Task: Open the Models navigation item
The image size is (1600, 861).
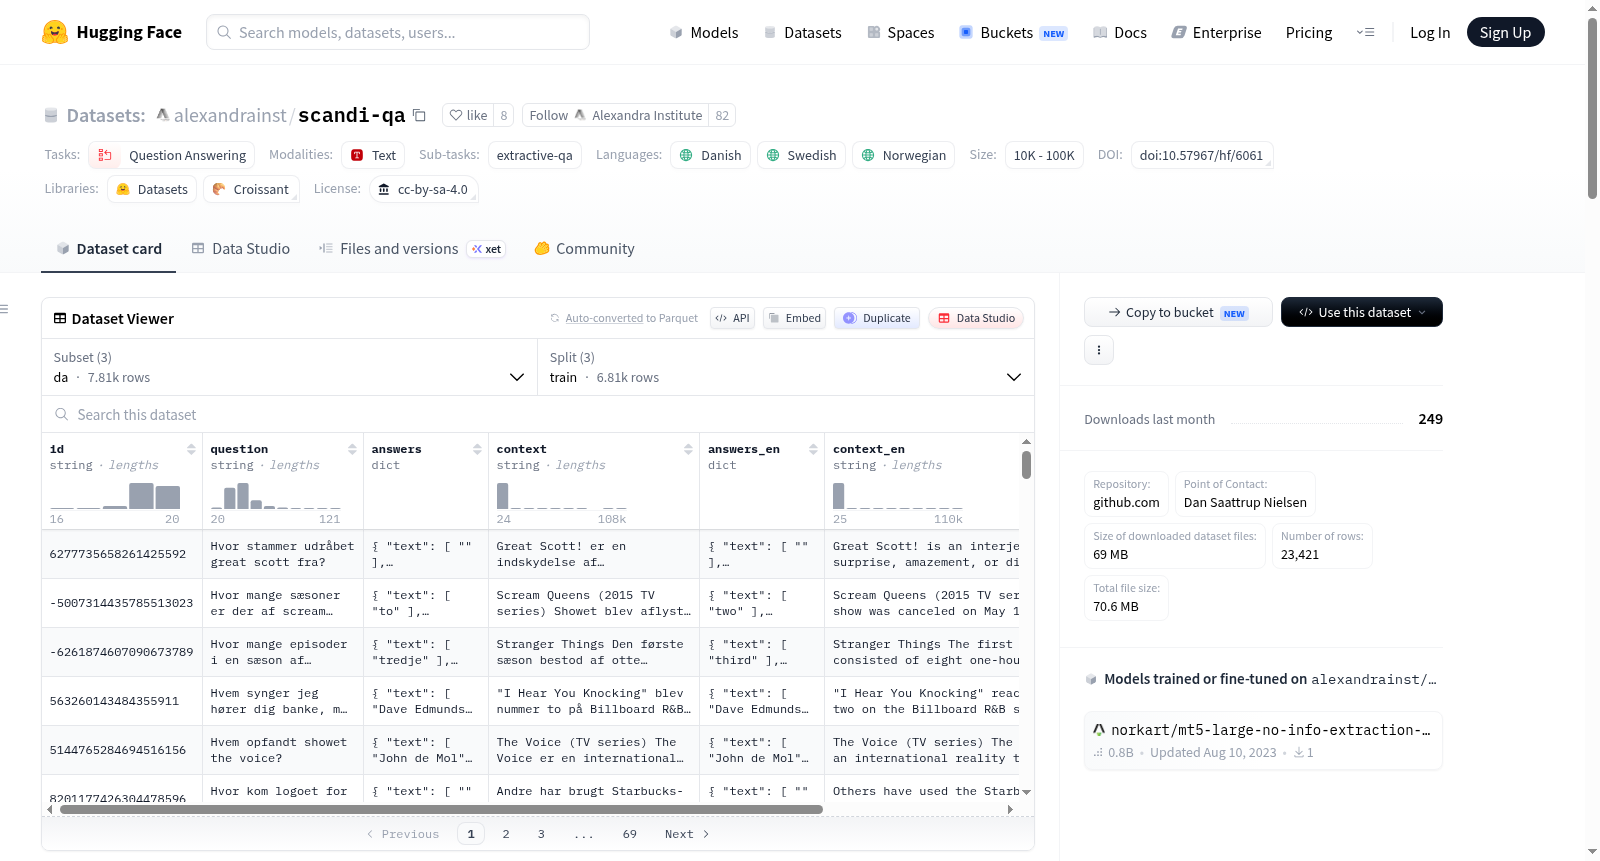Action: pos(704,32)
